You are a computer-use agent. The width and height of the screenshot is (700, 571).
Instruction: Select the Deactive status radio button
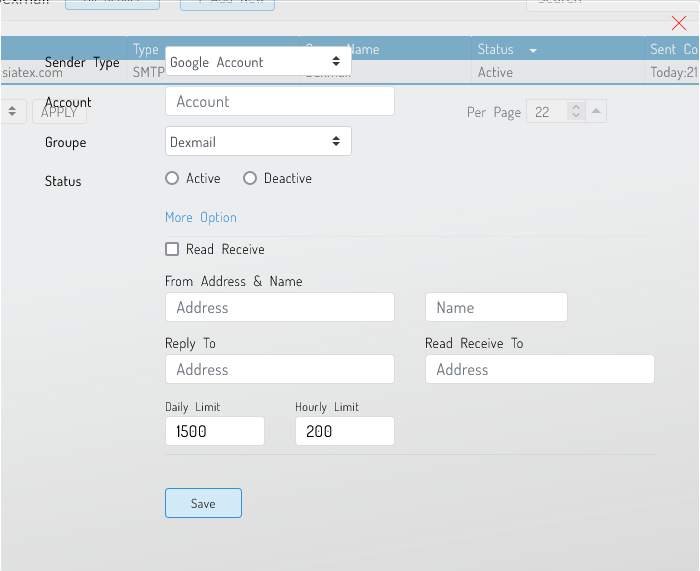[250, 178]
